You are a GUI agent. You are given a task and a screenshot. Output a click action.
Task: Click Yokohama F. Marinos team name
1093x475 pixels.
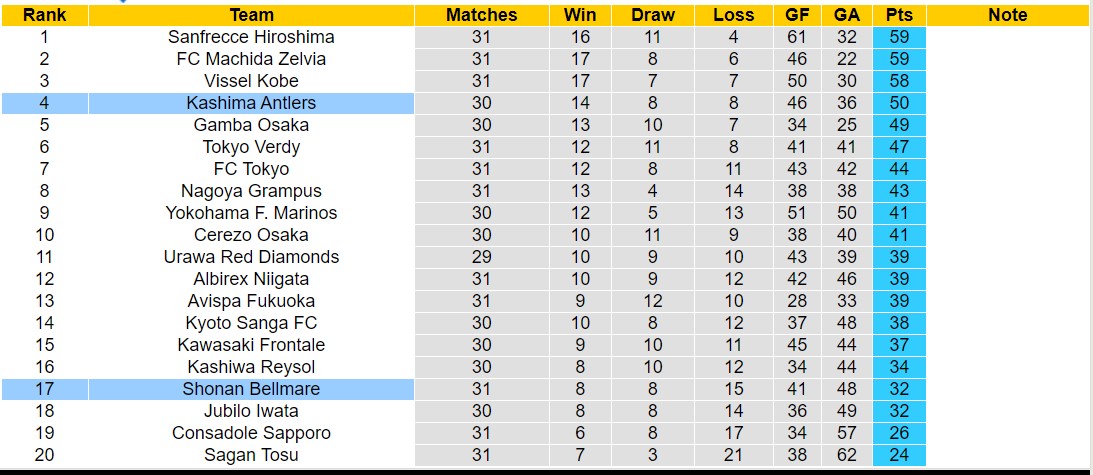coord(251,213)
